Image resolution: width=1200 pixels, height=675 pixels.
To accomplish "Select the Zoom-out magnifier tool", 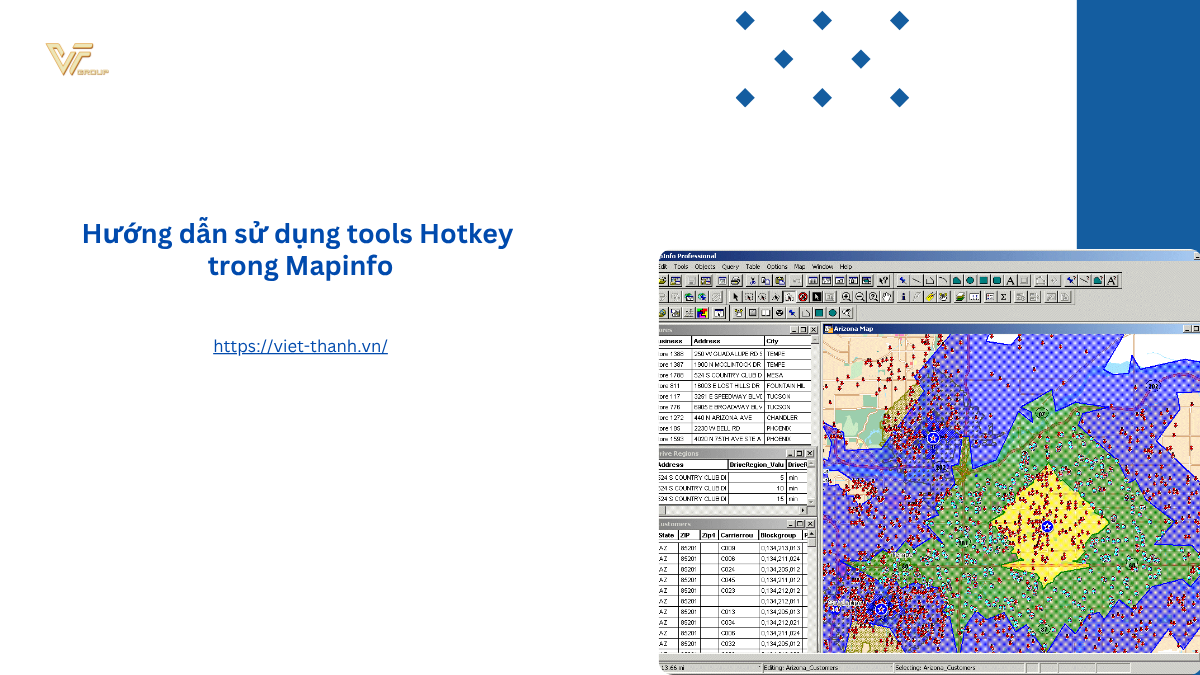I will [859, 297].
